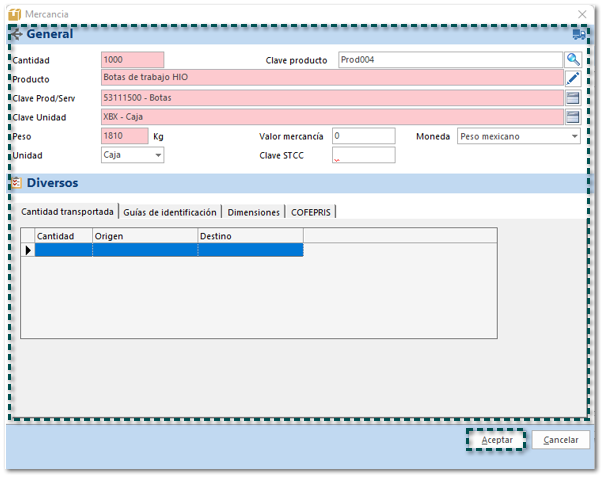Click the Cancelar button
Image resolution: width=604 pixels, height=478 pixels.
point(560,440)
